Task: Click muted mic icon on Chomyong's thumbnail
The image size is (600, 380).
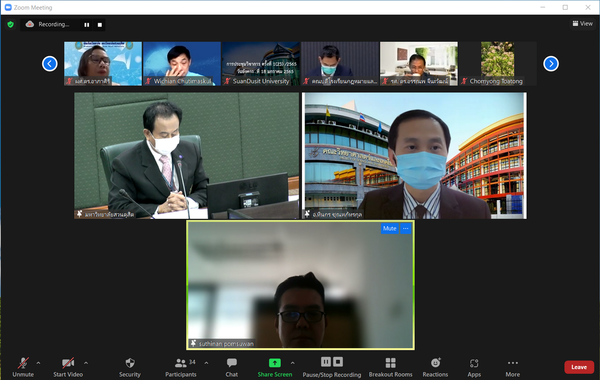Action: pos(464,81)
